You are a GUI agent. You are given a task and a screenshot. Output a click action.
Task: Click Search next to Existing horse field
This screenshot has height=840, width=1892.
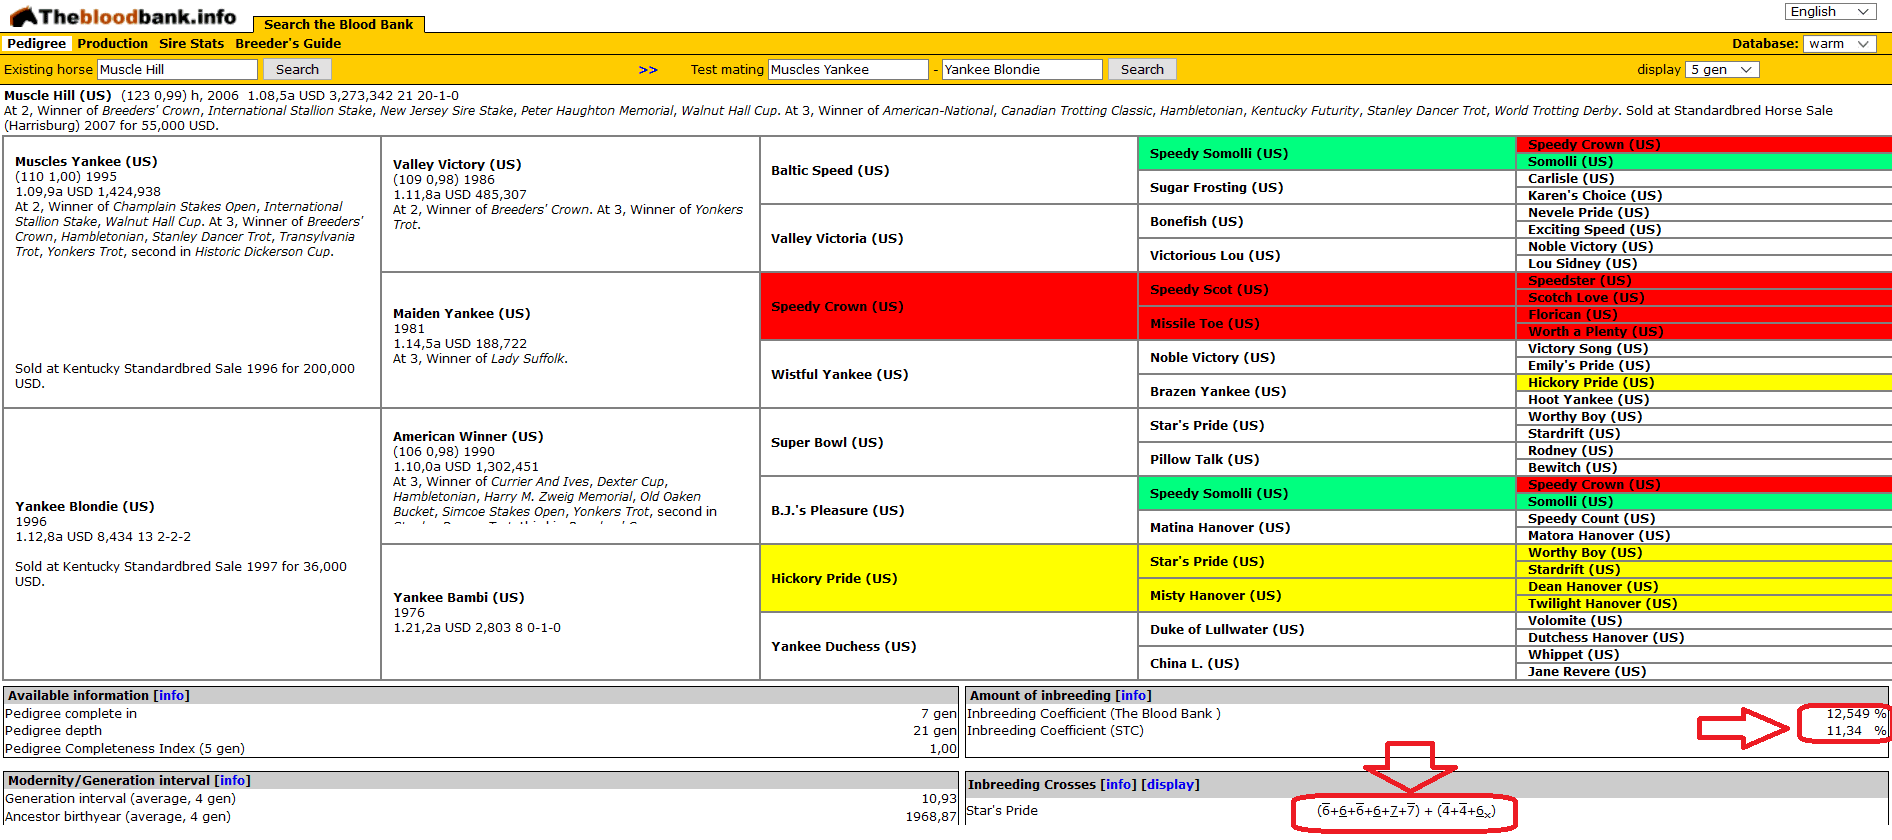click(297, 69)
